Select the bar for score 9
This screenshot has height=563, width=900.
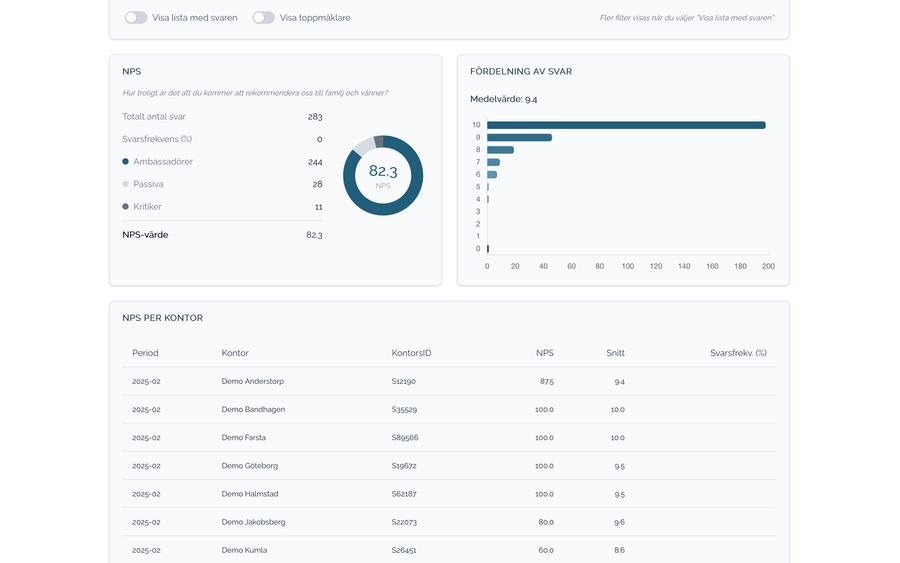click(519, 138)
